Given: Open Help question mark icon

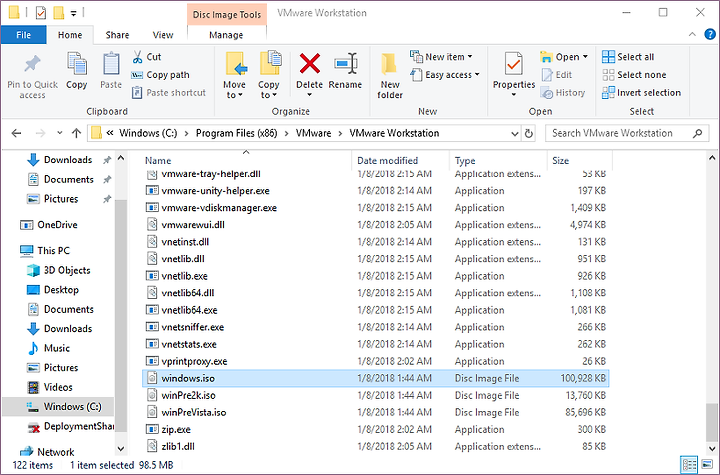Looking at the screenshot, I should [x=710, y=34].
